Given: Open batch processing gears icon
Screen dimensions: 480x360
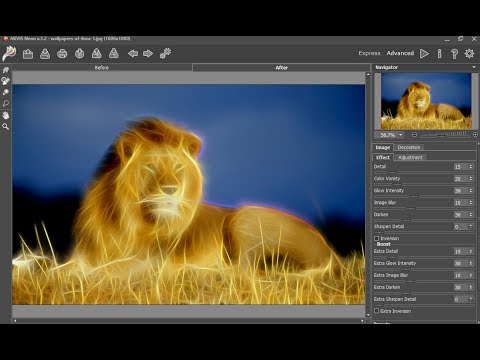Looking at the screenshot, I should click(x=165, y=53).
